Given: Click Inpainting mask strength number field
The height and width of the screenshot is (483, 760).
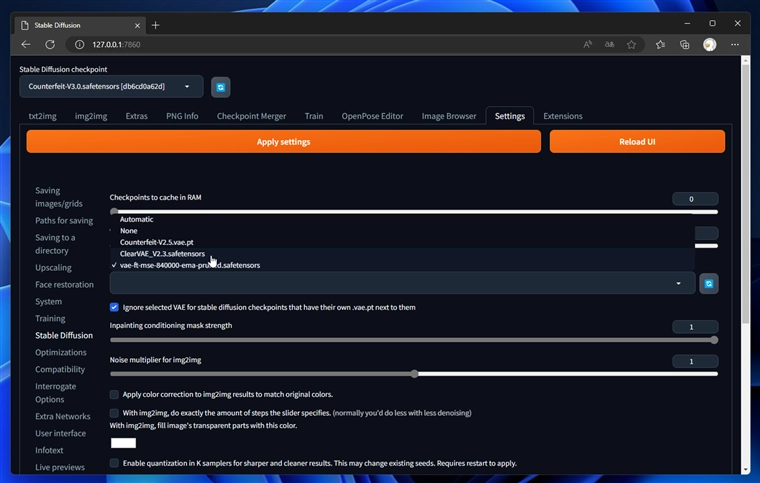Looking at the screenshot, I should tap(695, 327).
